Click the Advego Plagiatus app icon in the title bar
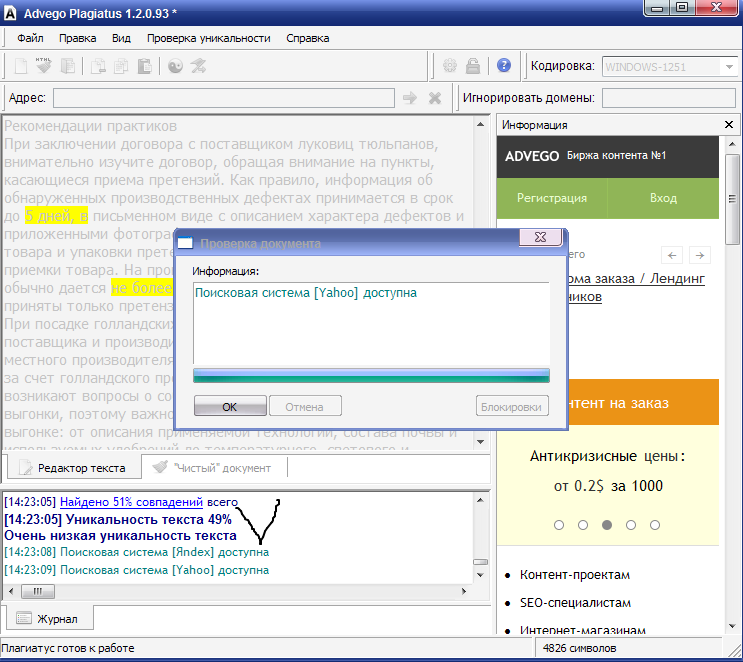 [x=10, y=13]
